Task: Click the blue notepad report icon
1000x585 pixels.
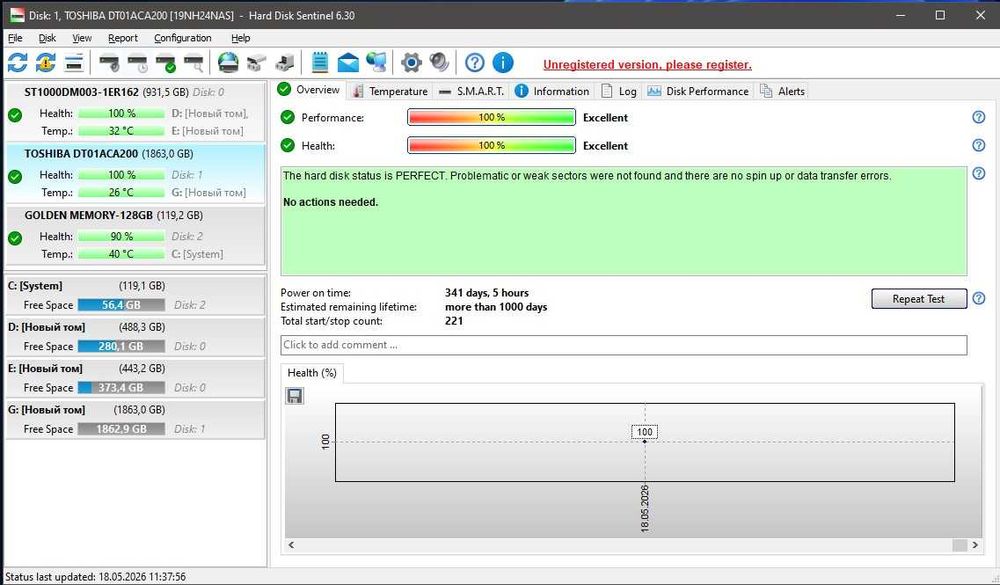Action: tap(320, 63)
